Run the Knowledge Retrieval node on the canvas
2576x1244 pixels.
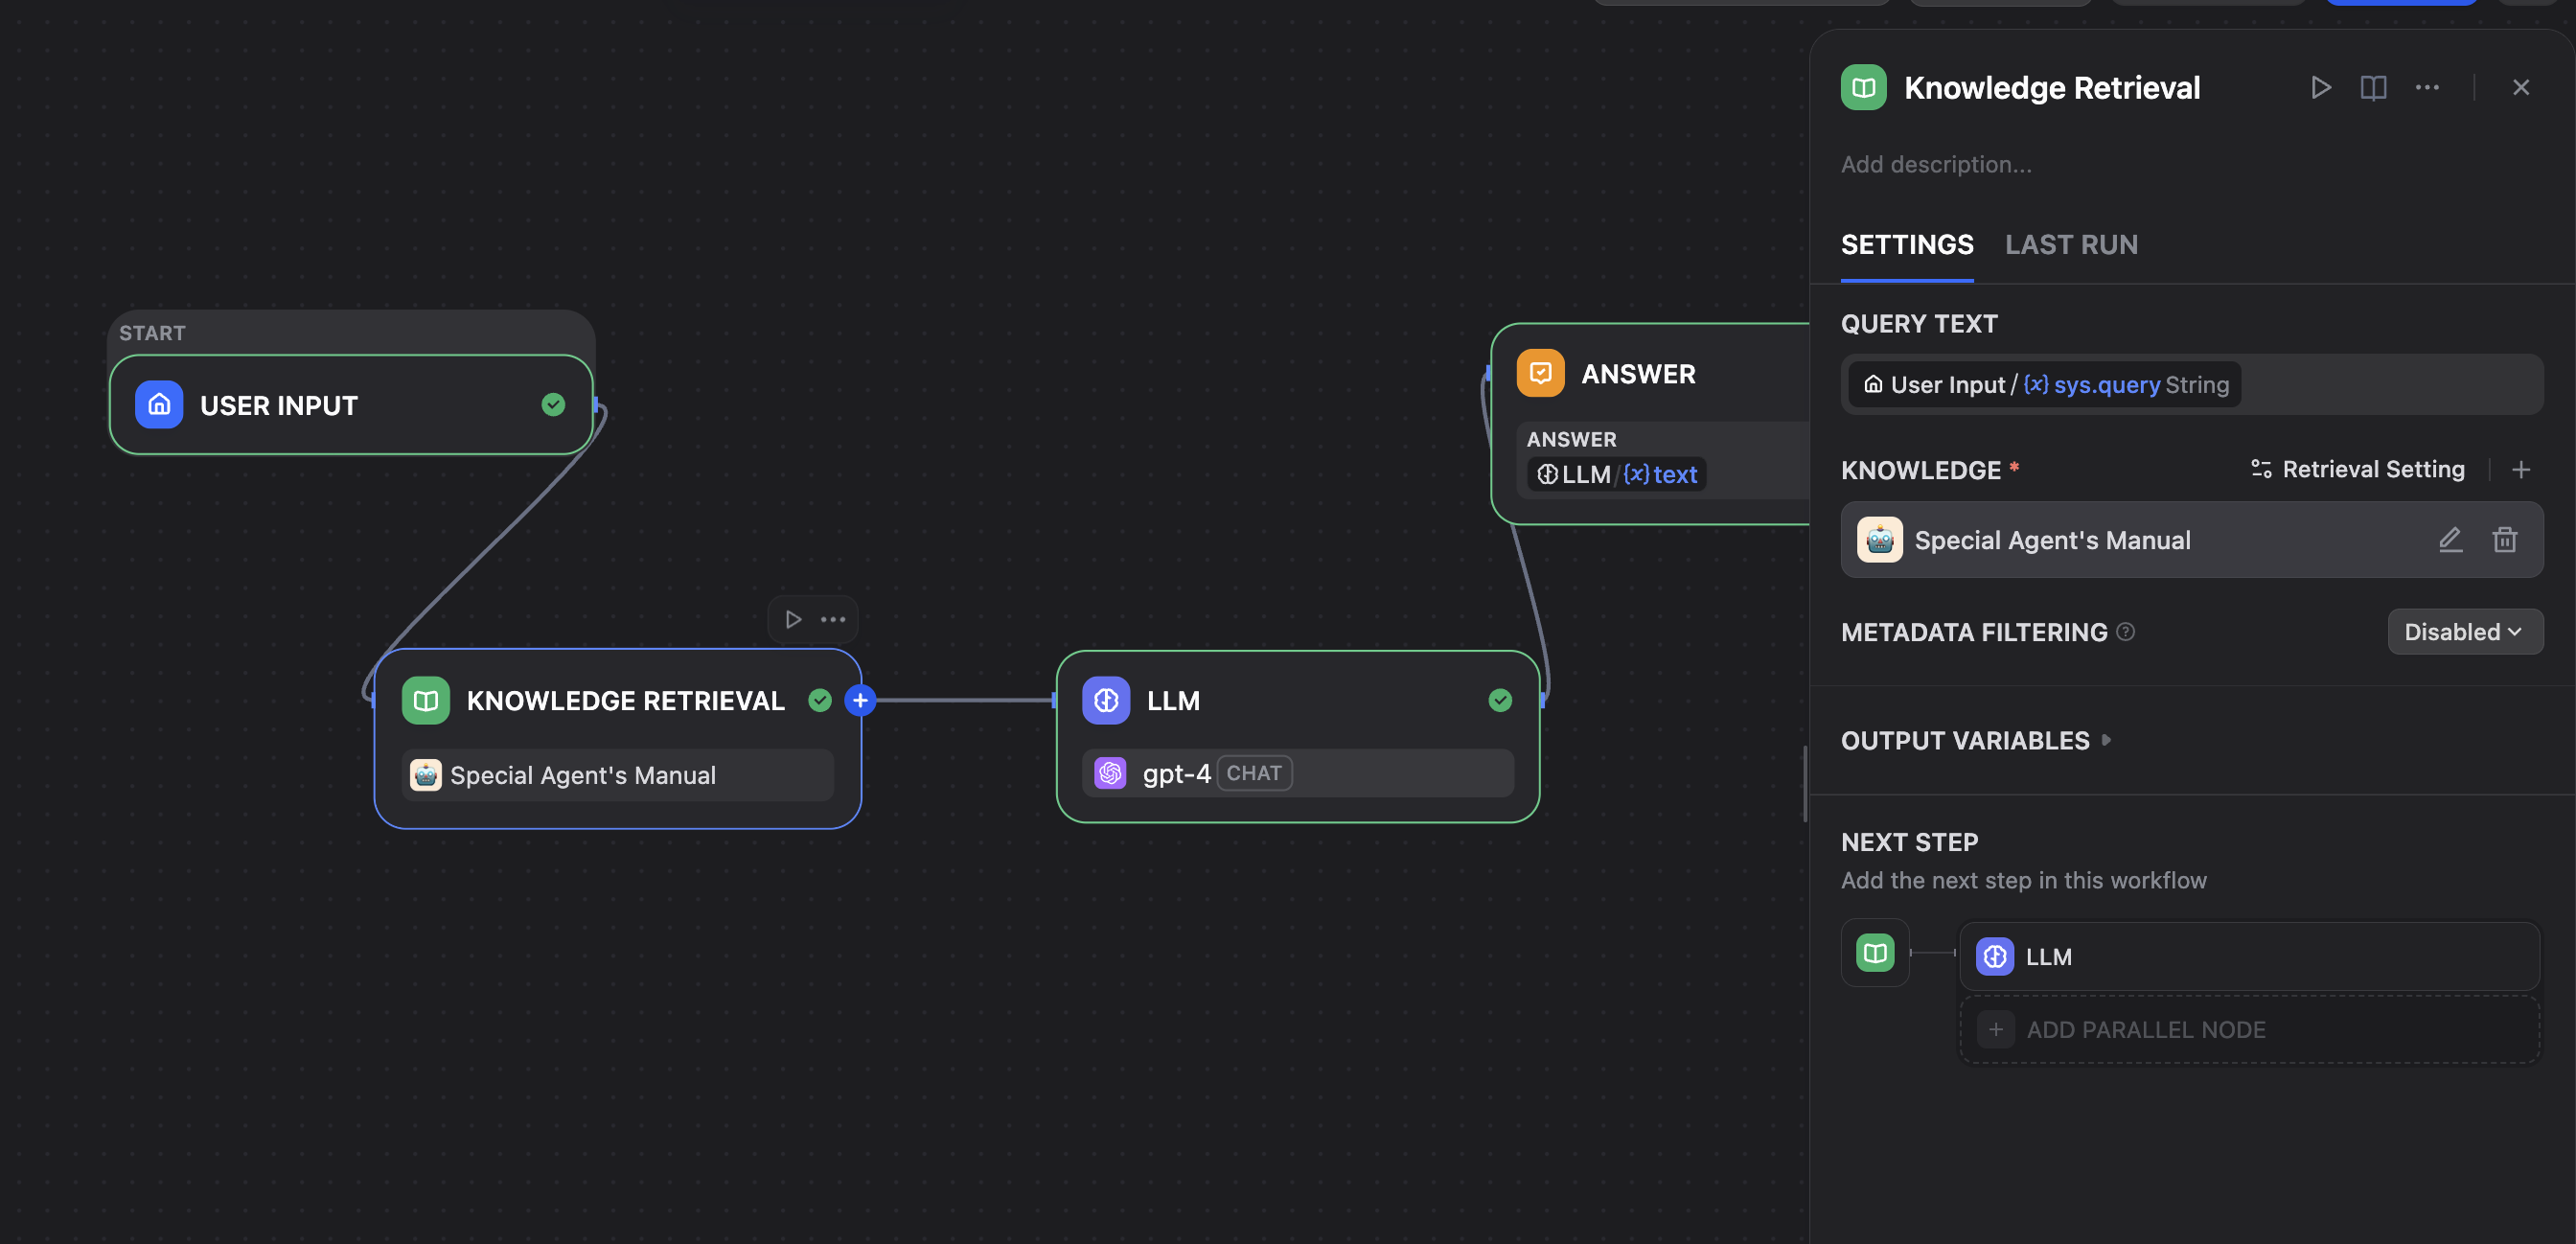pyautogui.click(x=793, y=618)
